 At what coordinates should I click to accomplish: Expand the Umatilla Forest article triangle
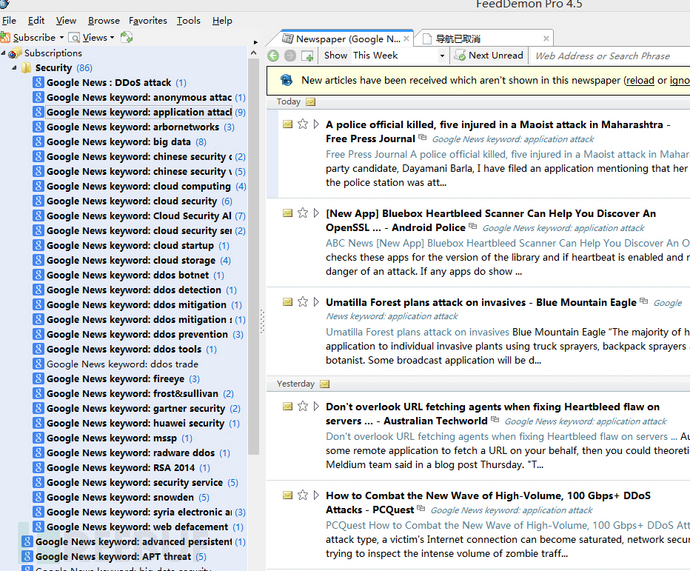pos(316,302)
